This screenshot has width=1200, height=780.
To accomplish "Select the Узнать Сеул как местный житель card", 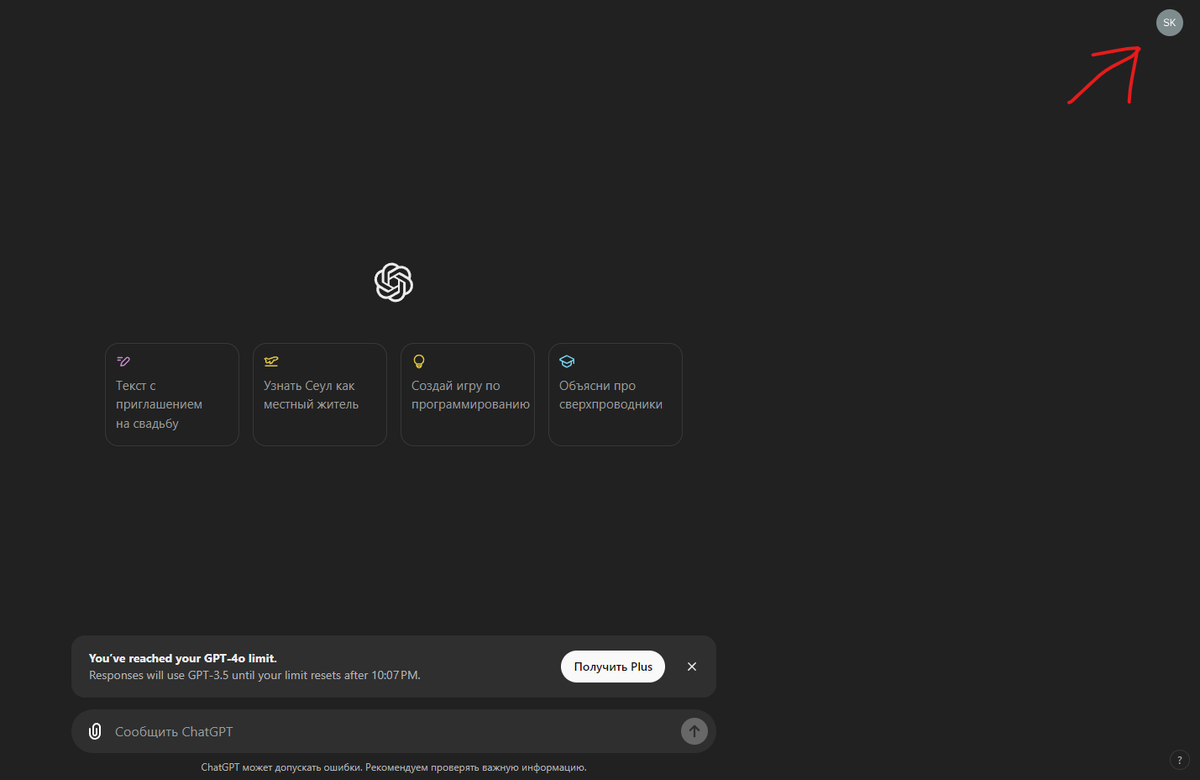I will tap(320, 394).
